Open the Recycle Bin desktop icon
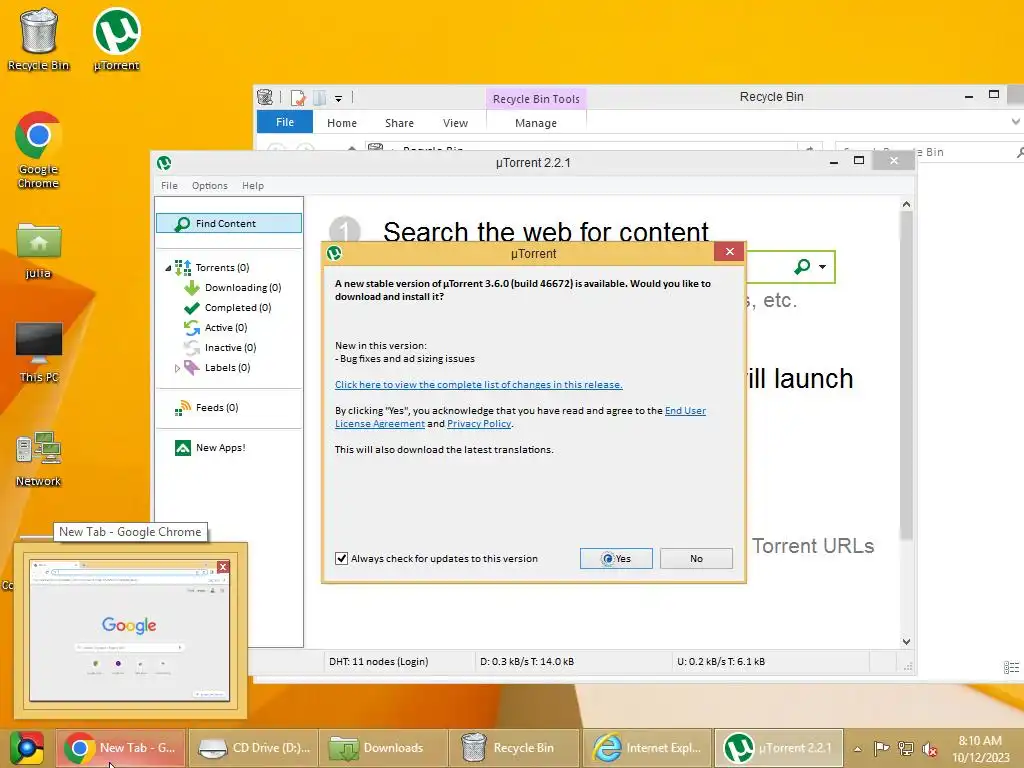This screenshot has width=1024, height=768. pyautogui.click(x=39, y=39)
